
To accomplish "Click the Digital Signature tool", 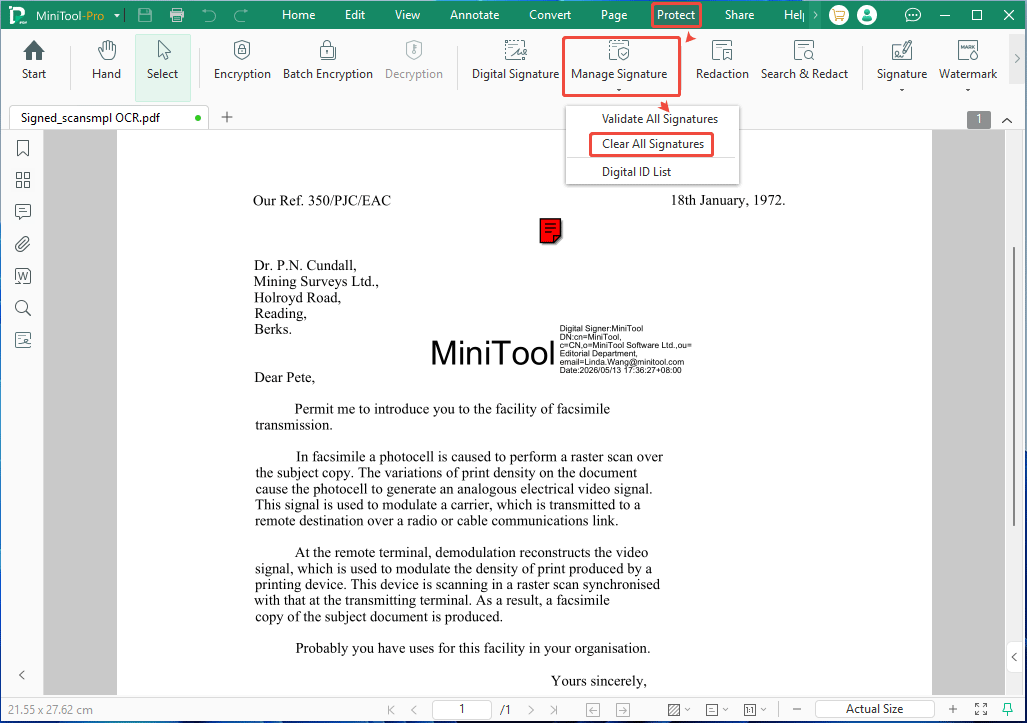I will tap(515, 61).
